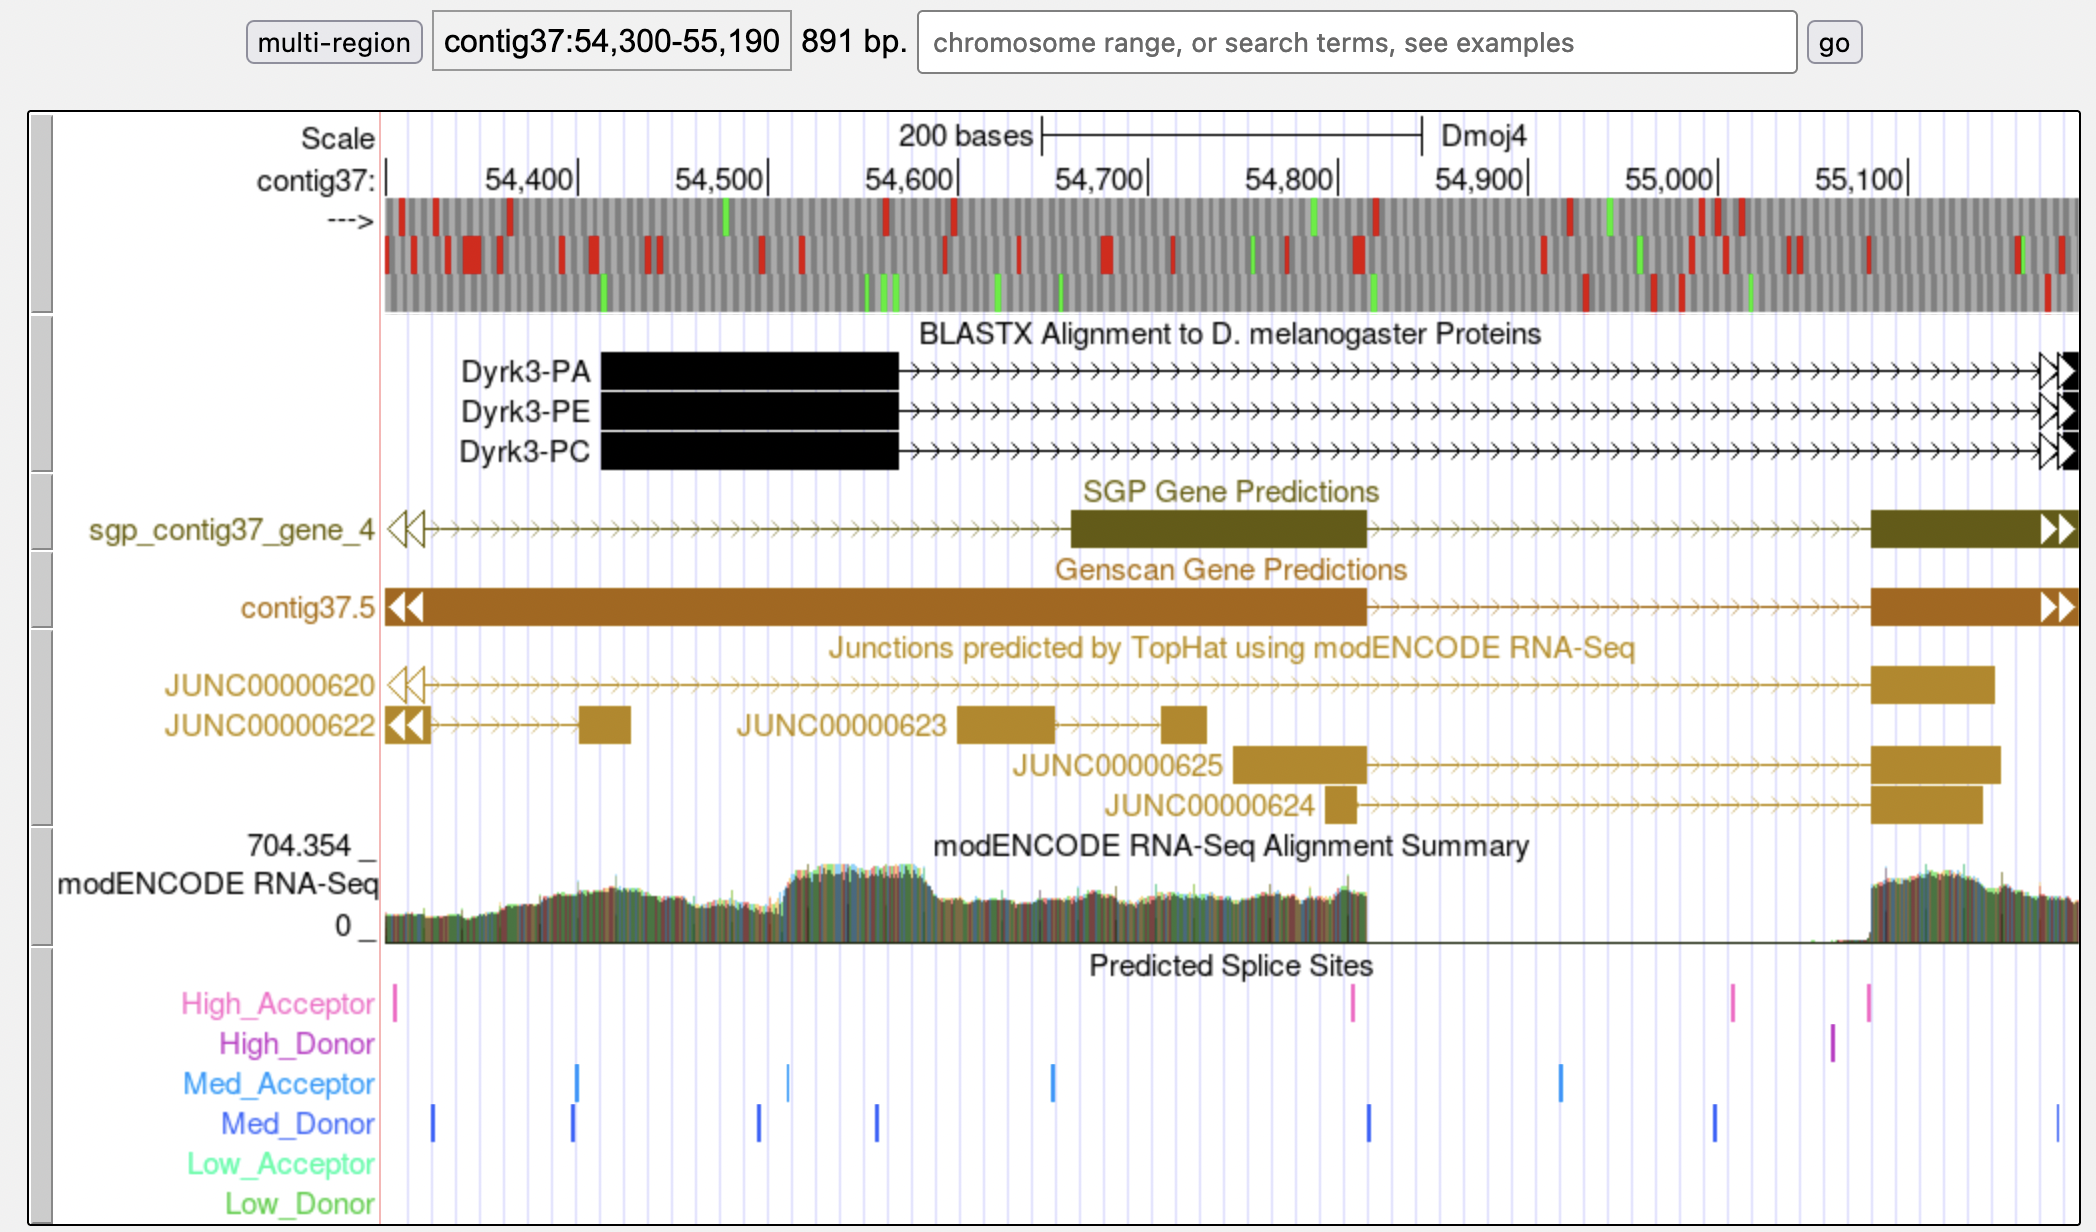The height and width of the screenshot is (1232, 2096).
Task: Select the JUNC00000622 label
Action: pyautogui.click(x=269, y=725)
